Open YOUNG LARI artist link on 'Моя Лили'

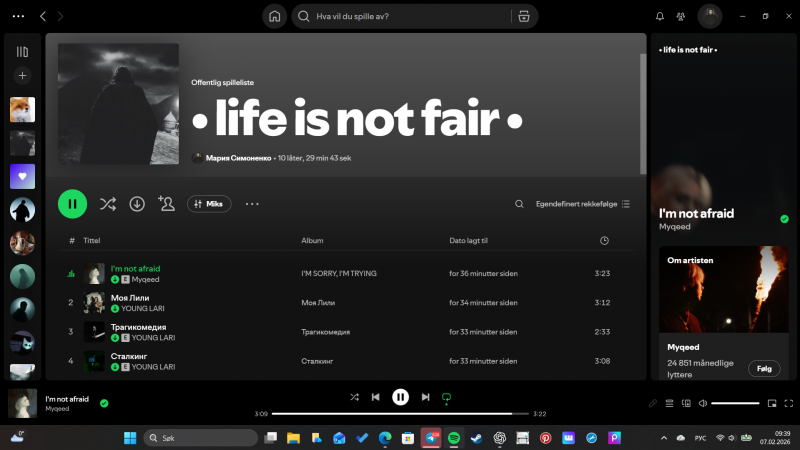143,309
